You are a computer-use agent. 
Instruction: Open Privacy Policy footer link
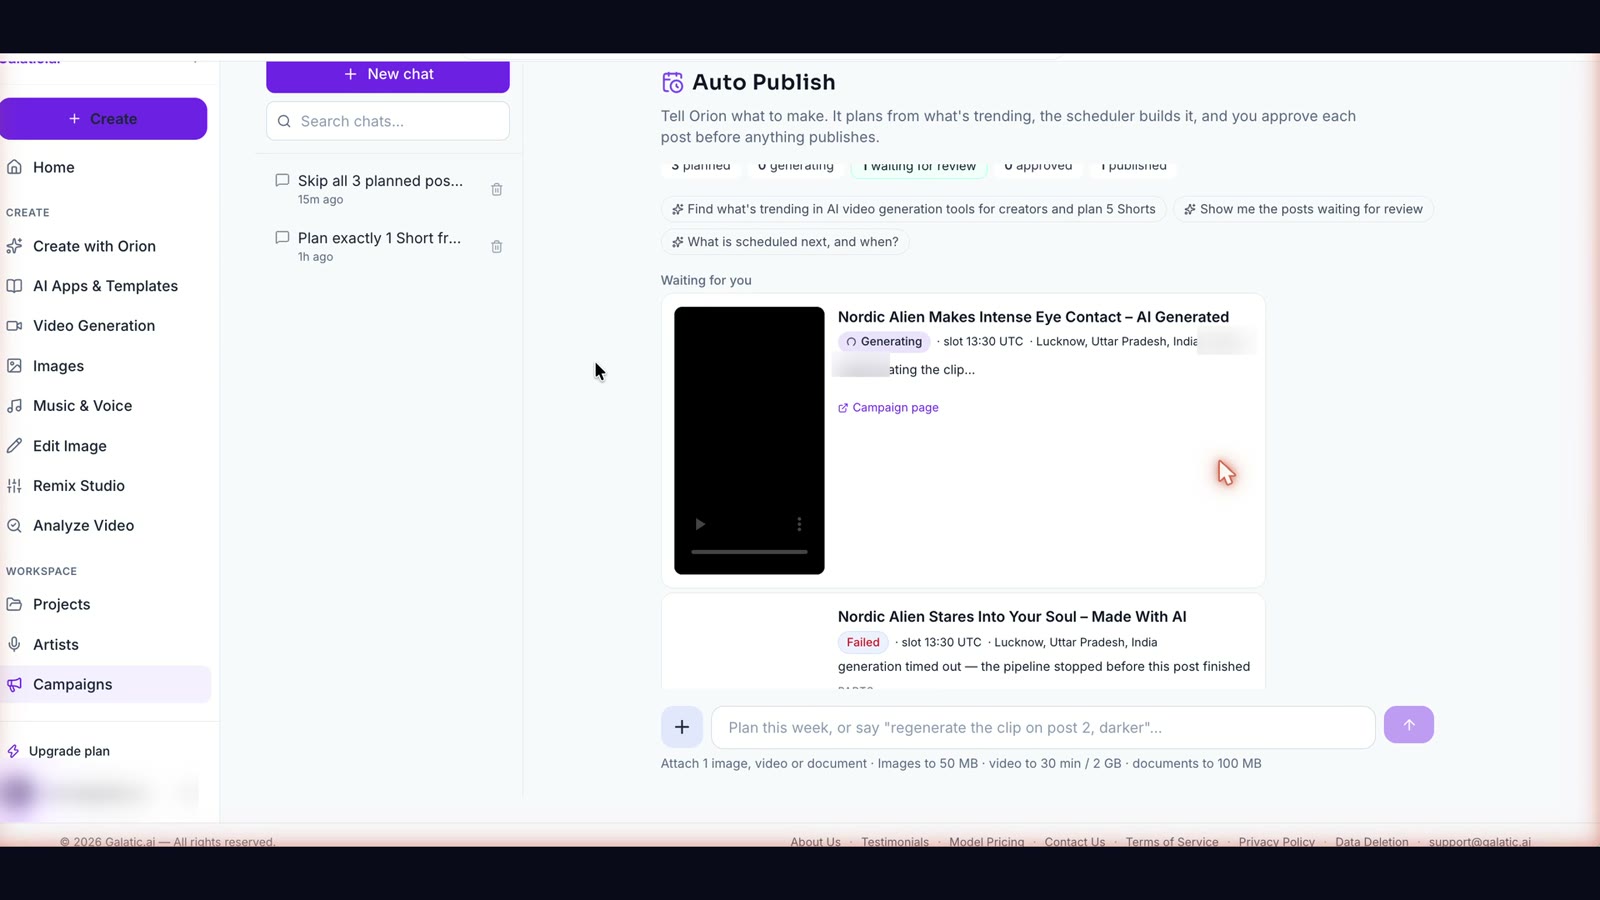[x=1277, y=841]
